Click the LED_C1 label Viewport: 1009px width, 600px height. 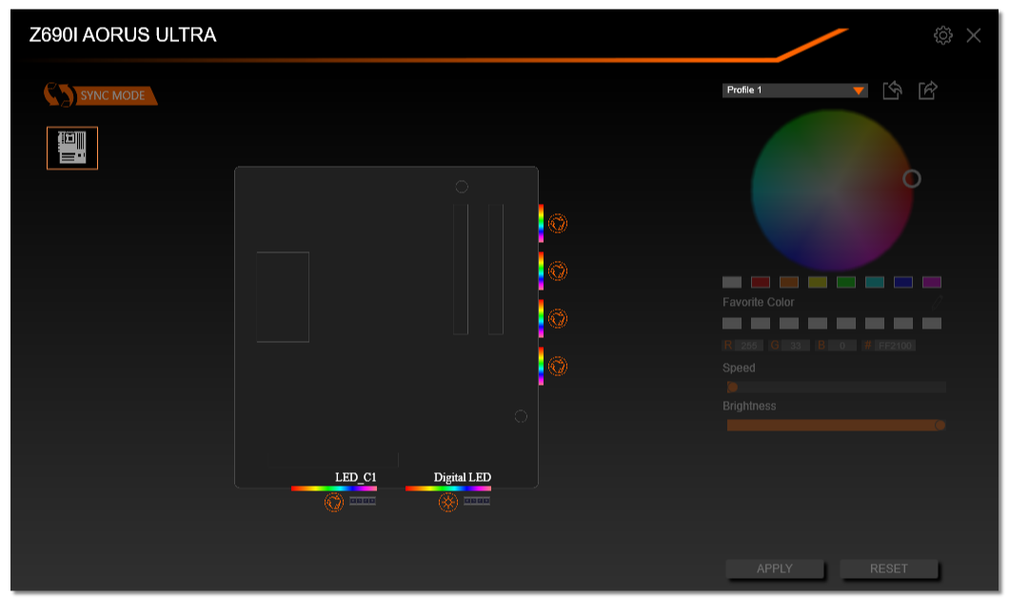click(x=355, y=477)
